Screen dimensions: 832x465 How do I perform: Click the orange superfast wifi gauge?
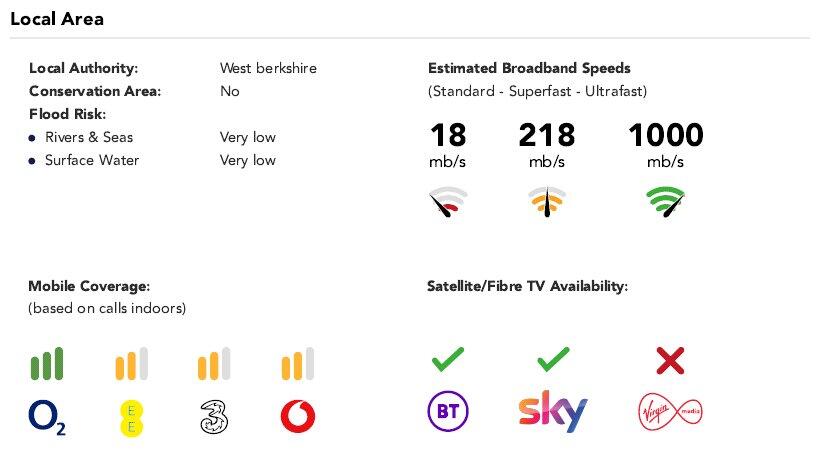pyautogui.click(x=547, y=202)
